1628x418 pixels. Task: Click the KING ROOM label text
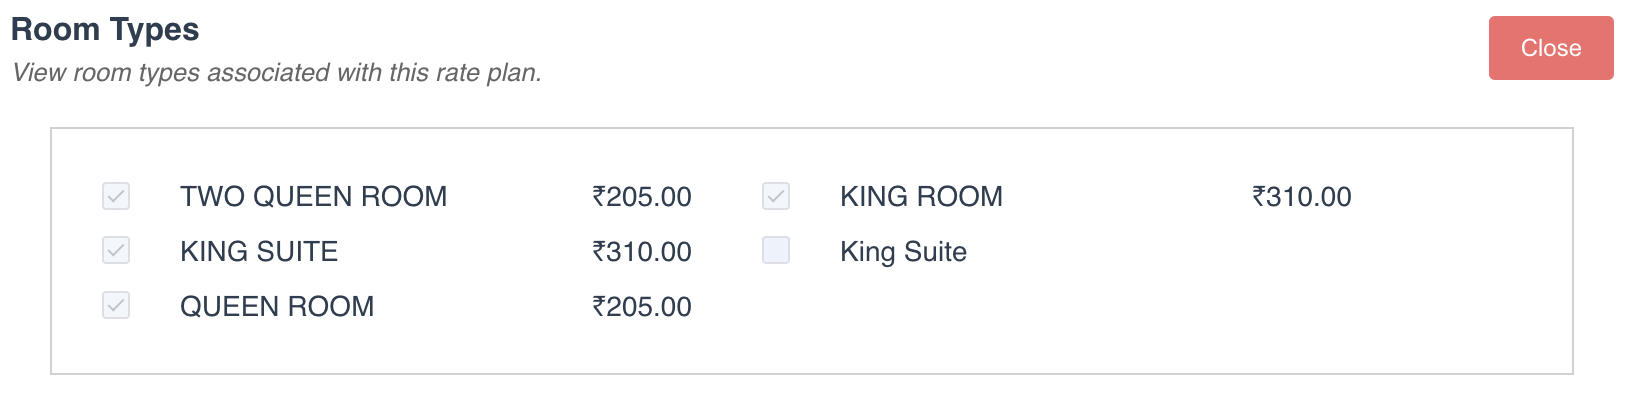pyautogui.click(x=921, y=196)
